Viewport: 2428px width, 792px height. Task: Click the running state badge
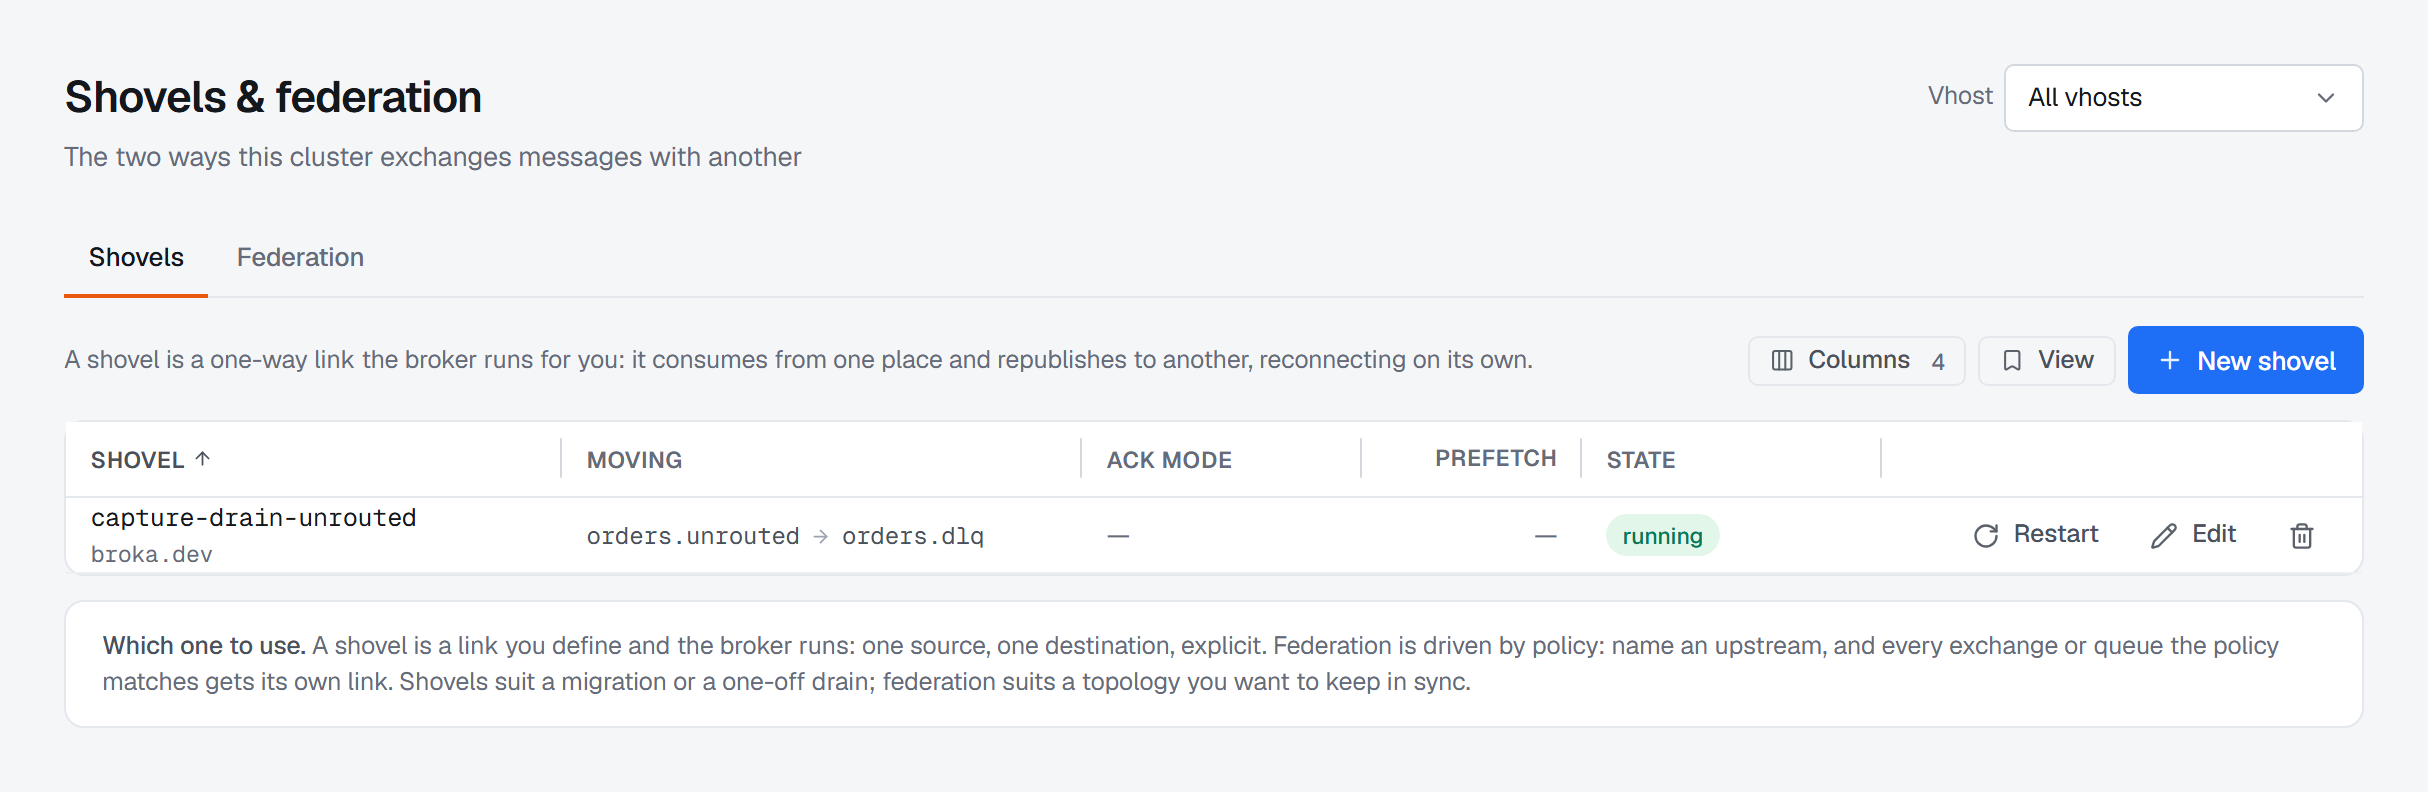point(1662,536)
